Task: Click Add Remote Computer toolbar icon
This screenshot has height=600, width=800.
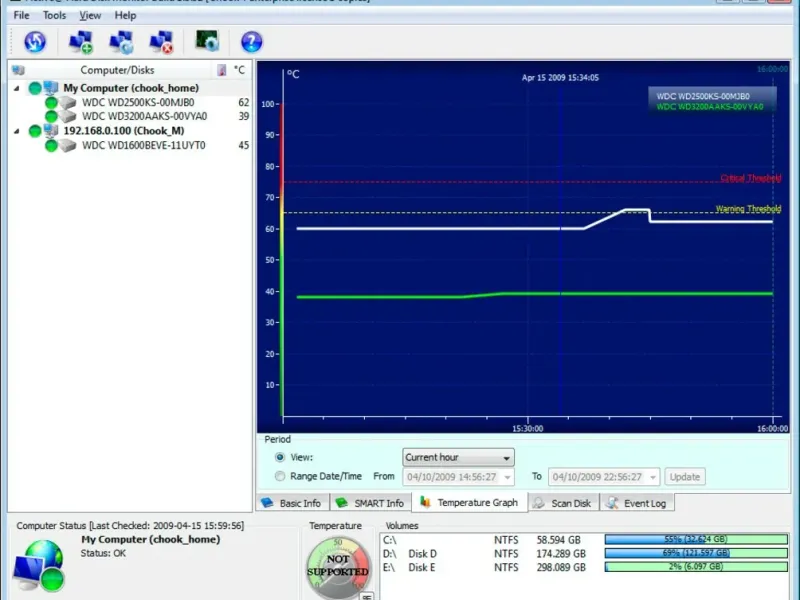Action: pyautogui.click(x=81, y=42)
